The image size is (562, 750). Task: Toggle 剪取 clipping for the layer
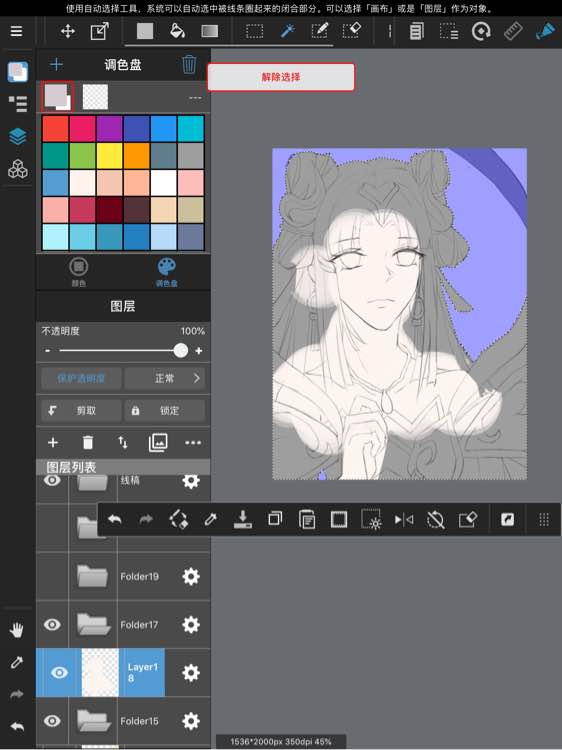(81, 410)
